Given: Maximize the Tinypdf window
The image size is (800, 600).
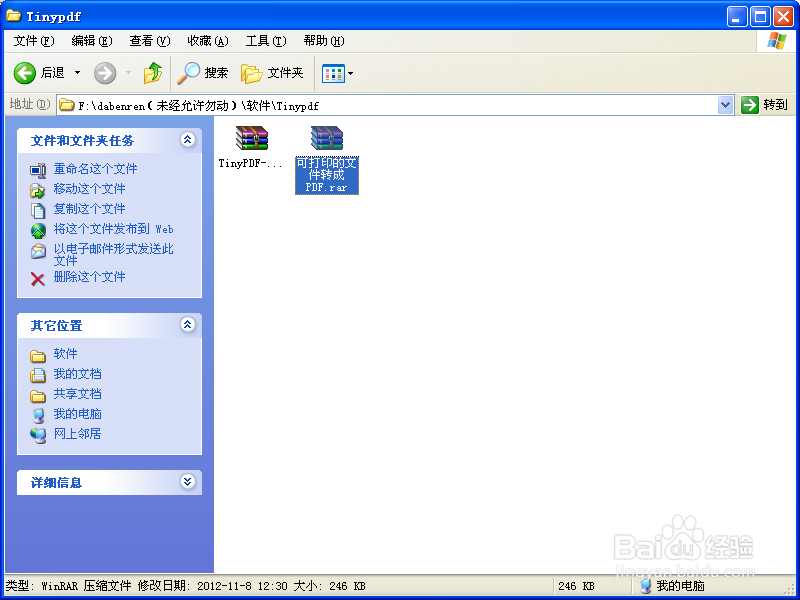Looking at the screenshot, I should [760, 17].
